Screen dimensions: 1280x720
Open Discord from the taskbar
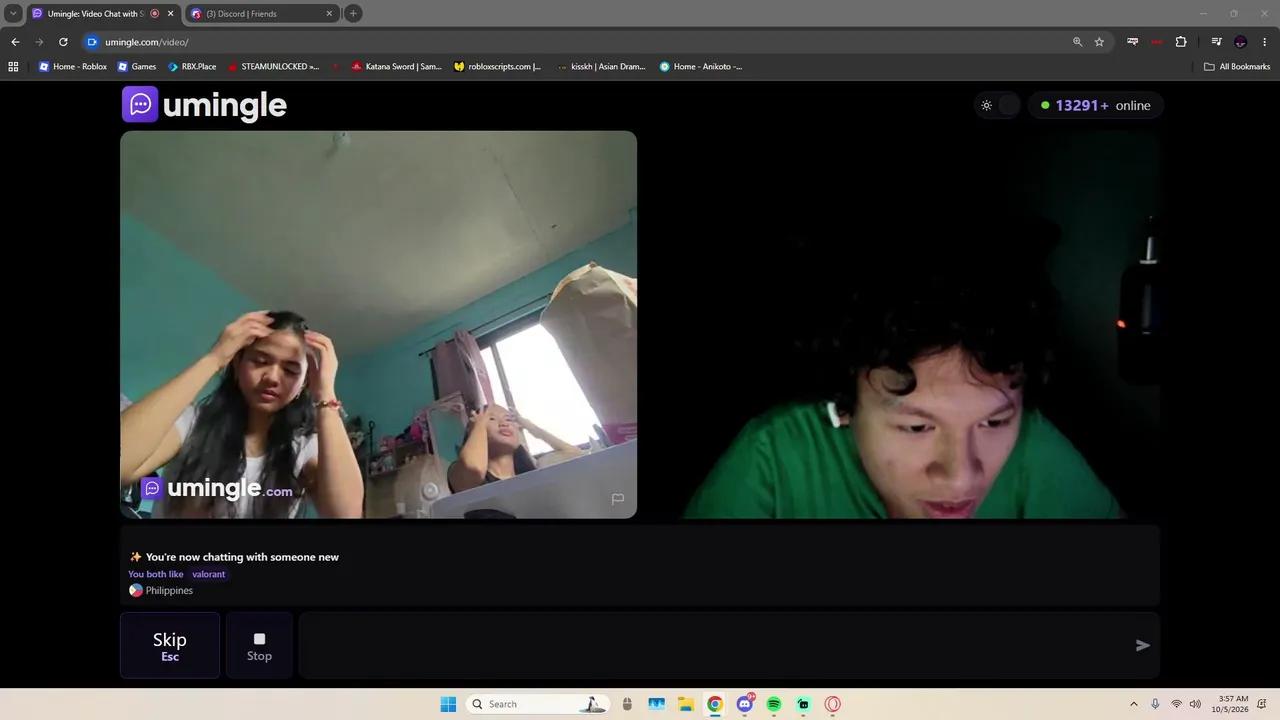(x=744, y=704)
